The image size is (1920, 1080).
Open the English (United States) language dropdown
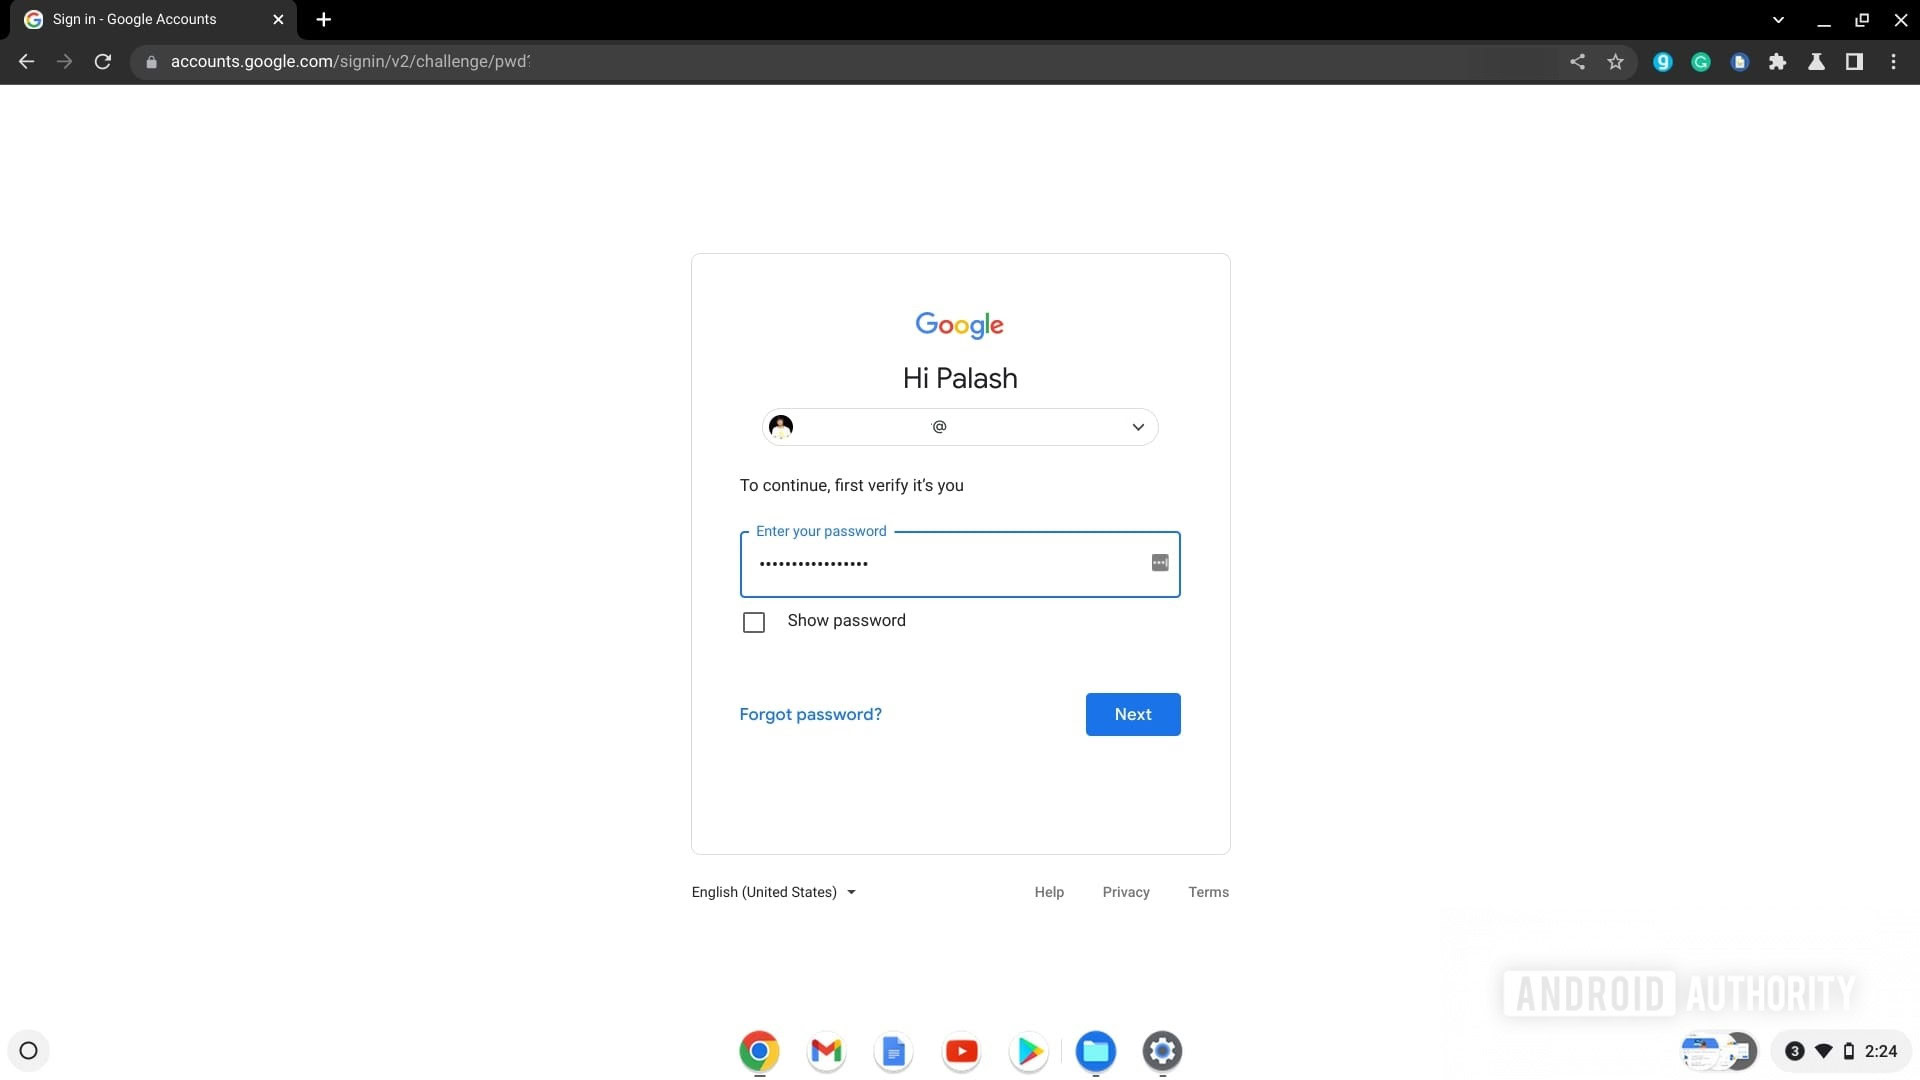point(773,892)
